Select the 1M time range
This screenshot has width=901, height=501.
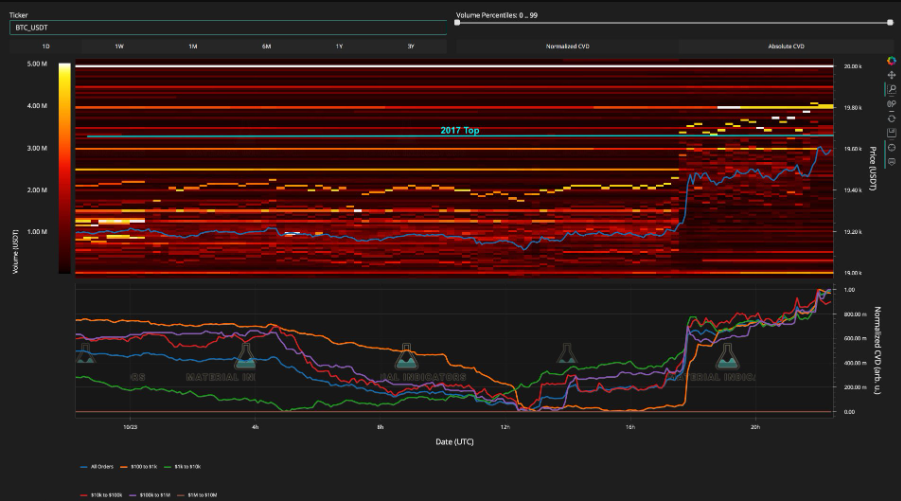pos(192,47)
